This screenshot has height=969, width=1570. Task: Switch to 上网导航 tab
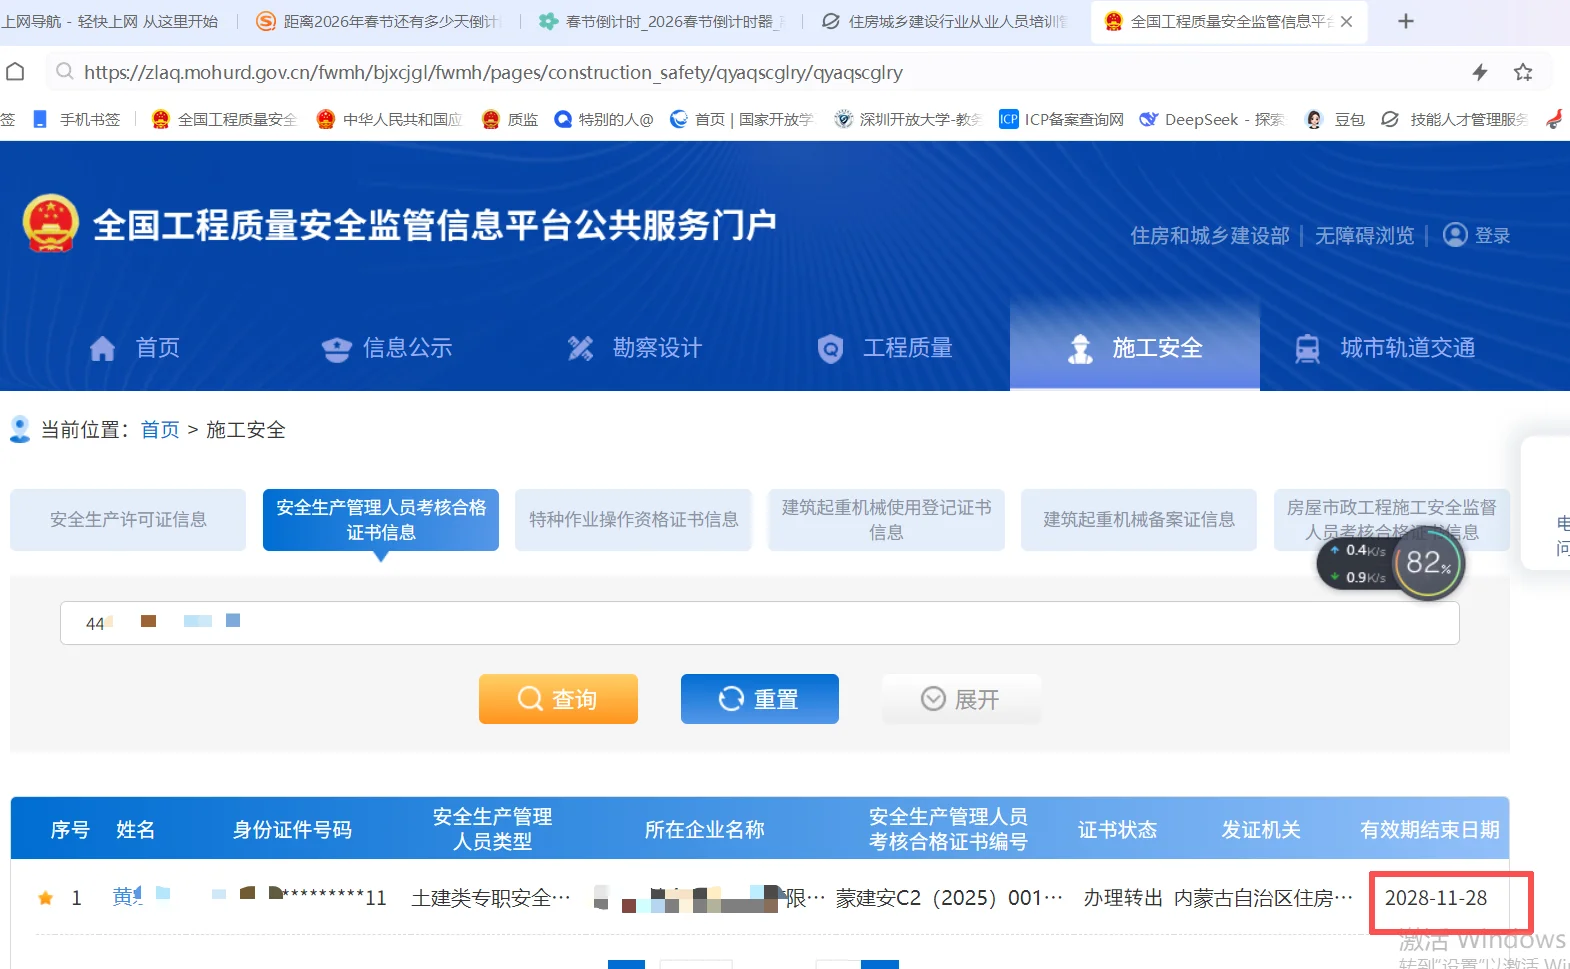click(x=110, y=21)
